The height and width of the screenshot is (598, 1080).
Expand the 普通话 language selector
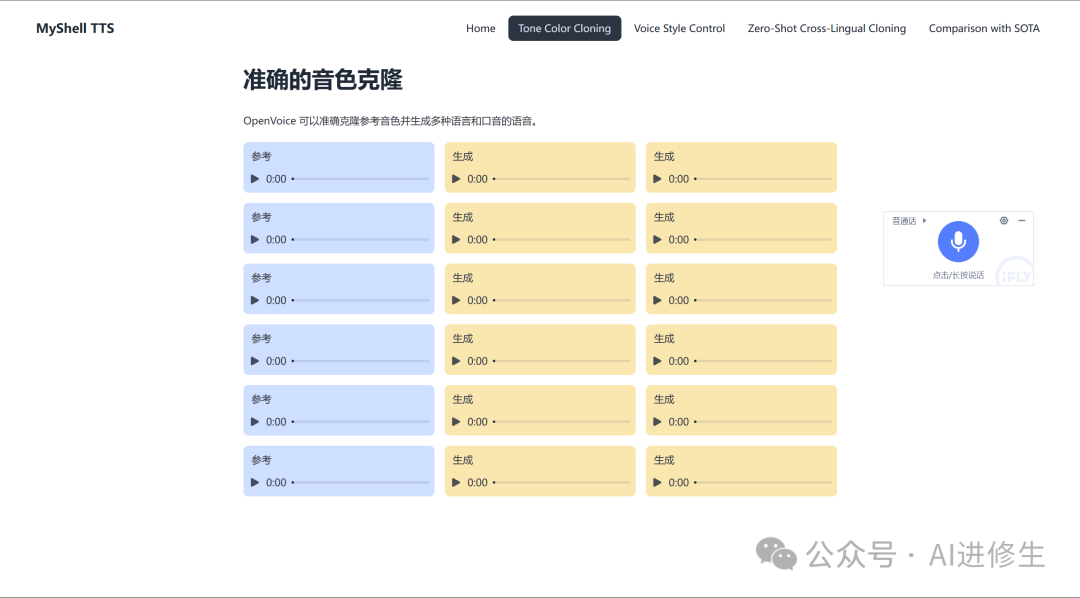click(909, 221)
